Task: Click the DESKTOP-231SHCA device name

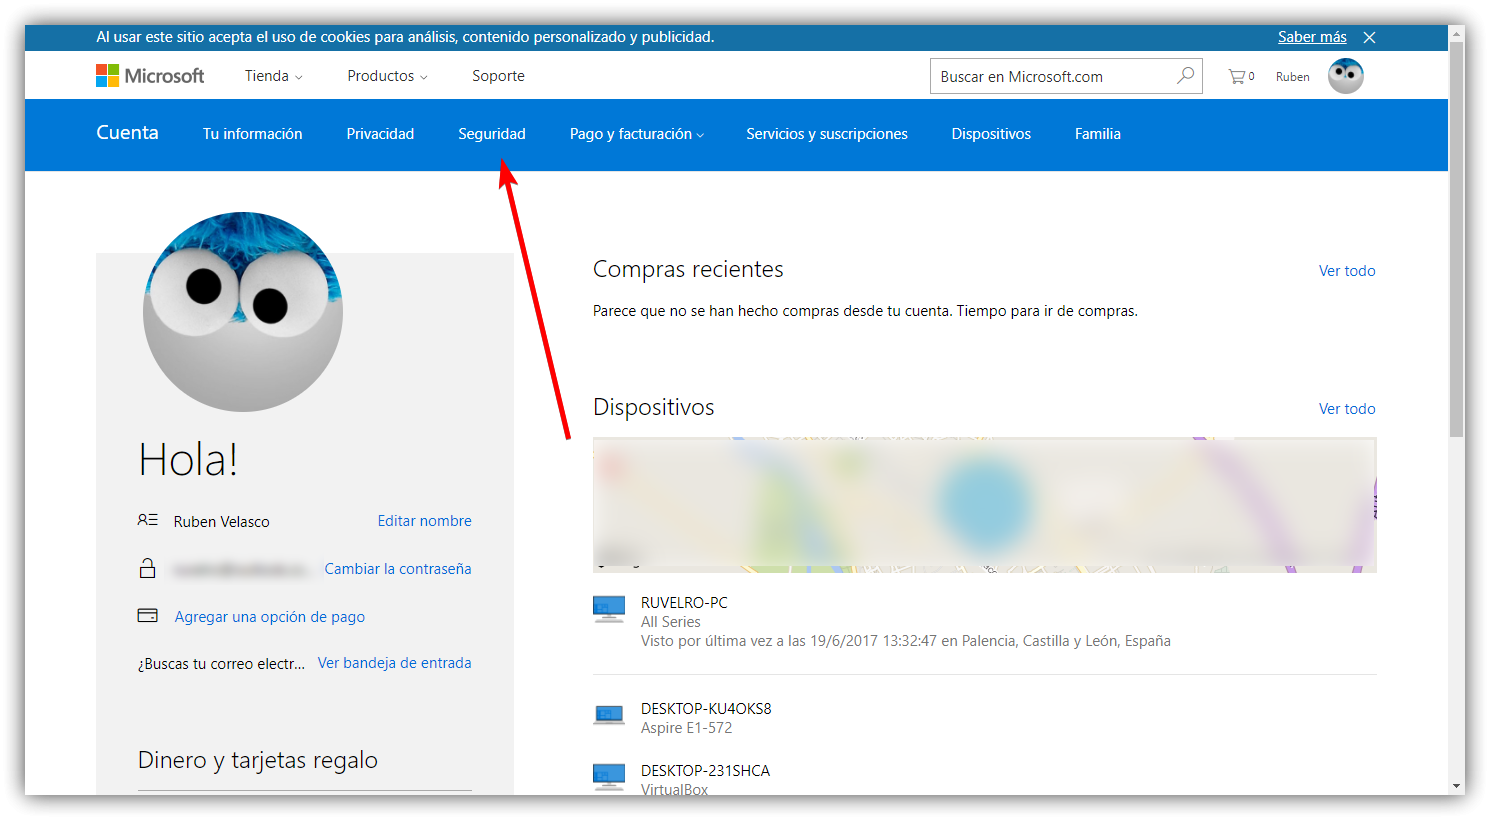Action: coord(705,771)
